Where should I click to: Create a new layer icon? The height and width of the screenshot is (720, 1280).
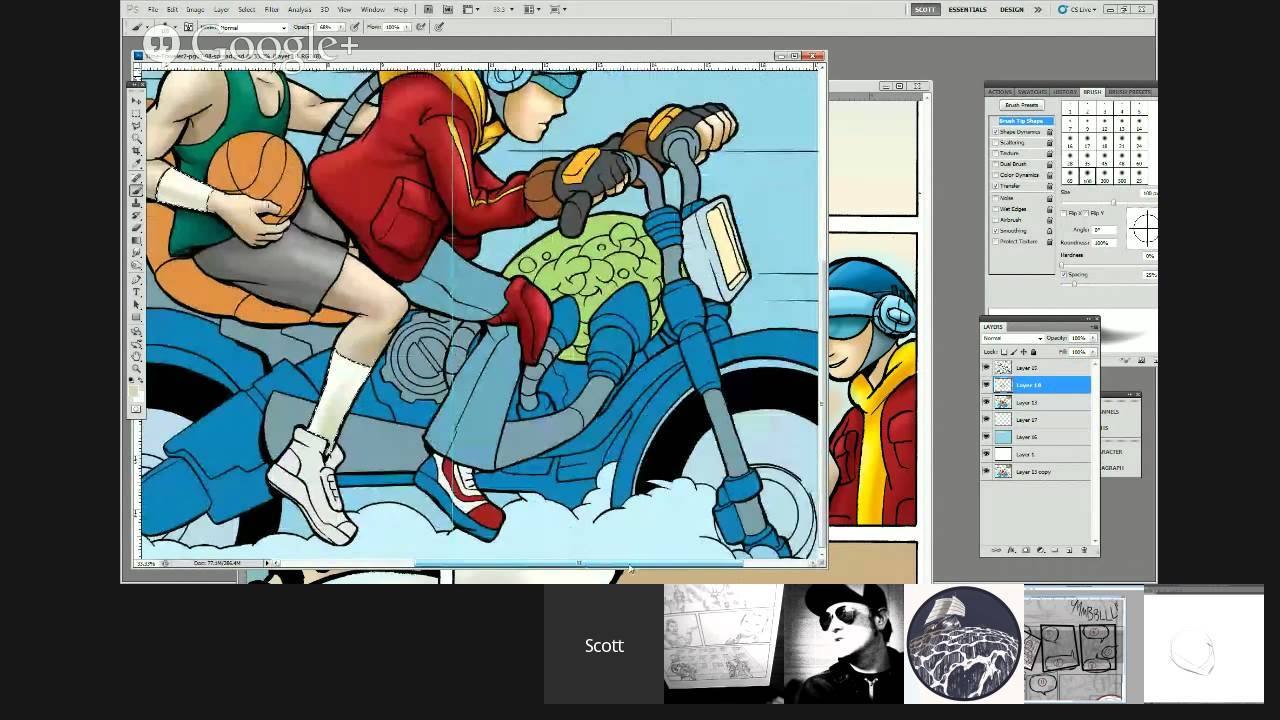1069,550
